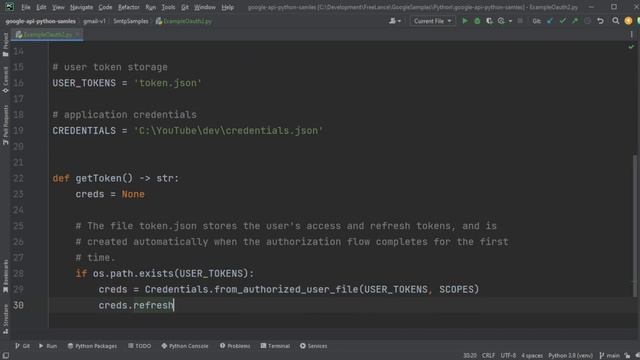Commit changes with the green Git checkmark
The height and width of the screenshot is (360, 640).
click(x=562, y=21)
